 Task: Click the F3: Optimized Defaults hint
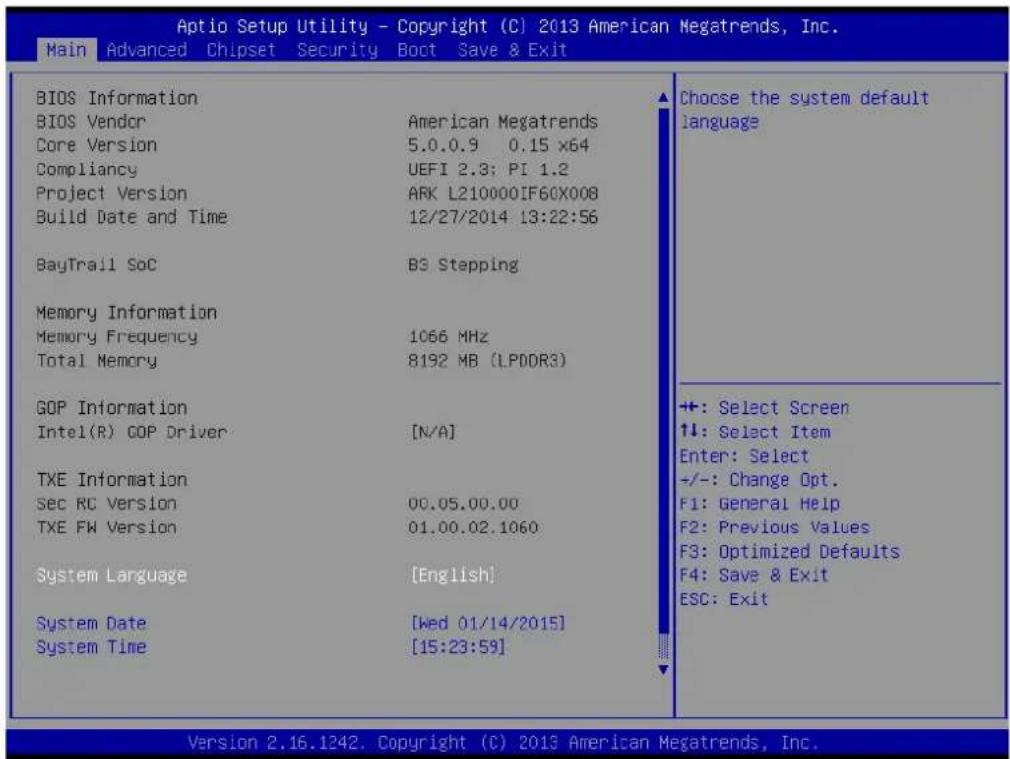coord(790,552)
